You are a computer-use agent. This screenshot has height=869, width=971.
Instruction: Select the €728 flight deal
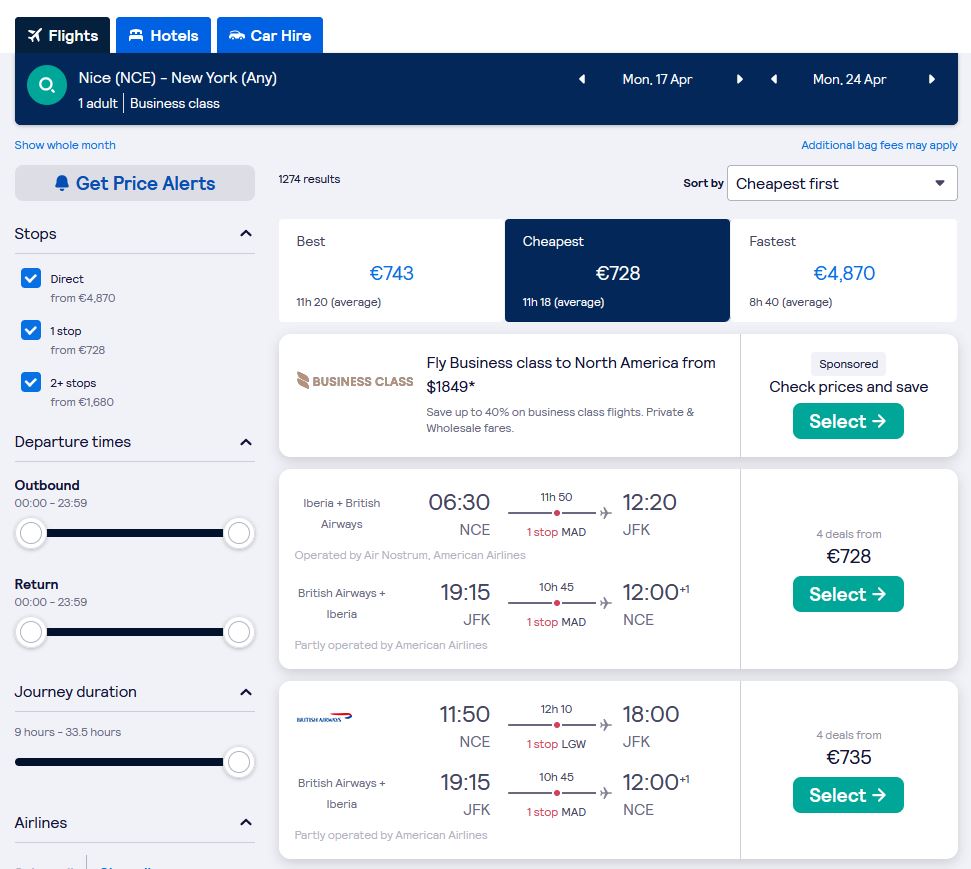coord(848,594)
